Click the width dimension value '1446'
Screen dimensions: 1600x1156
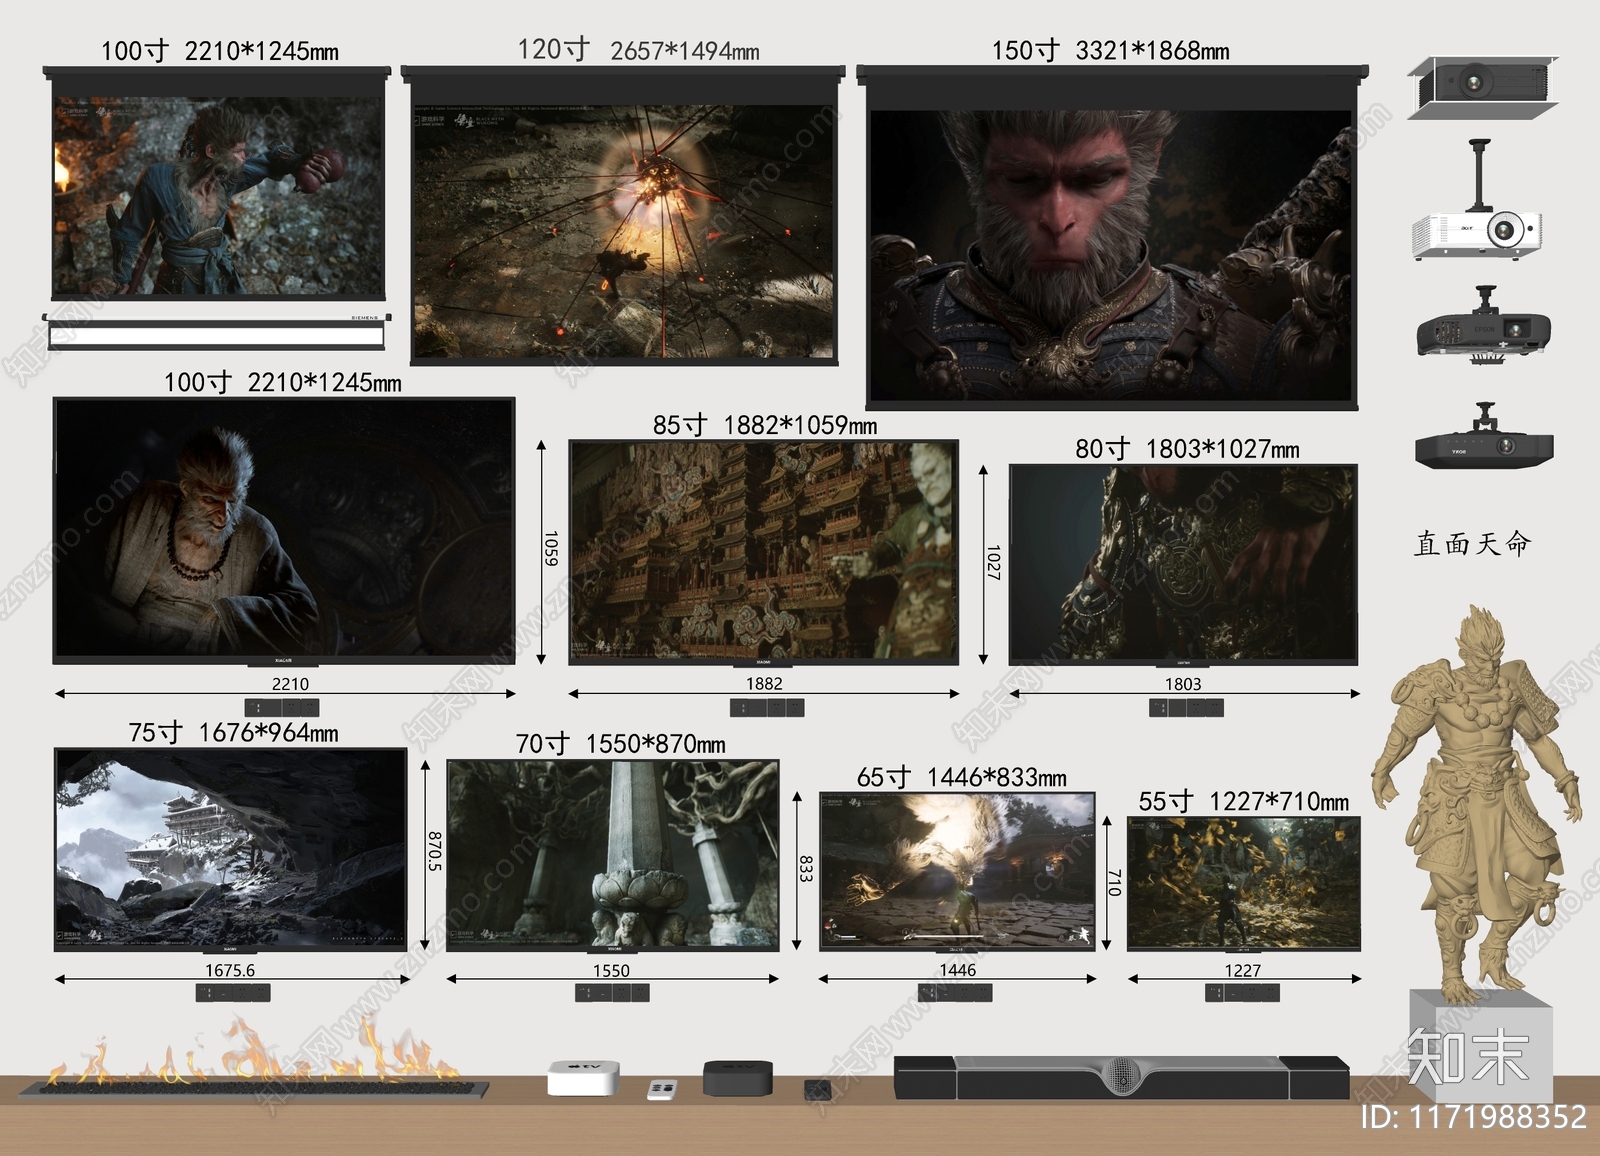pyautogui.click(x=957, y=970)
